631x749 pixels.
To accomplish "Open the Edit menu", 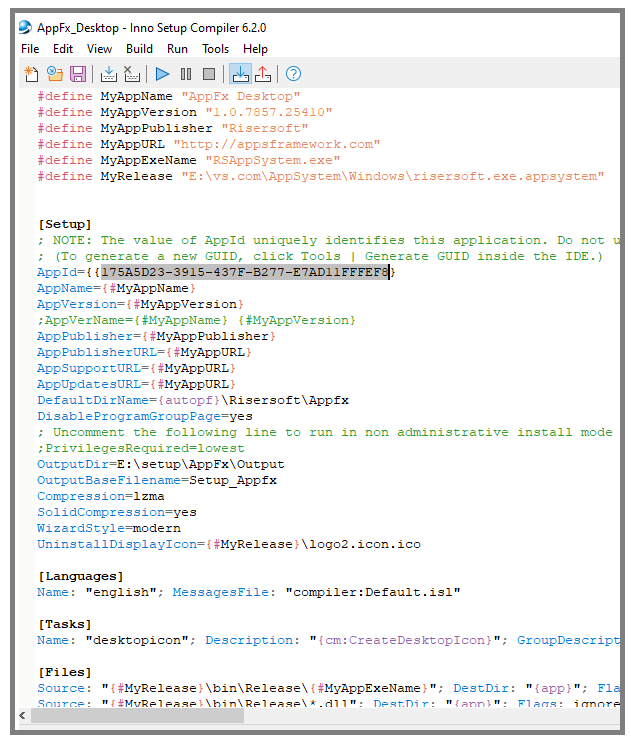I will coord(63,49).
